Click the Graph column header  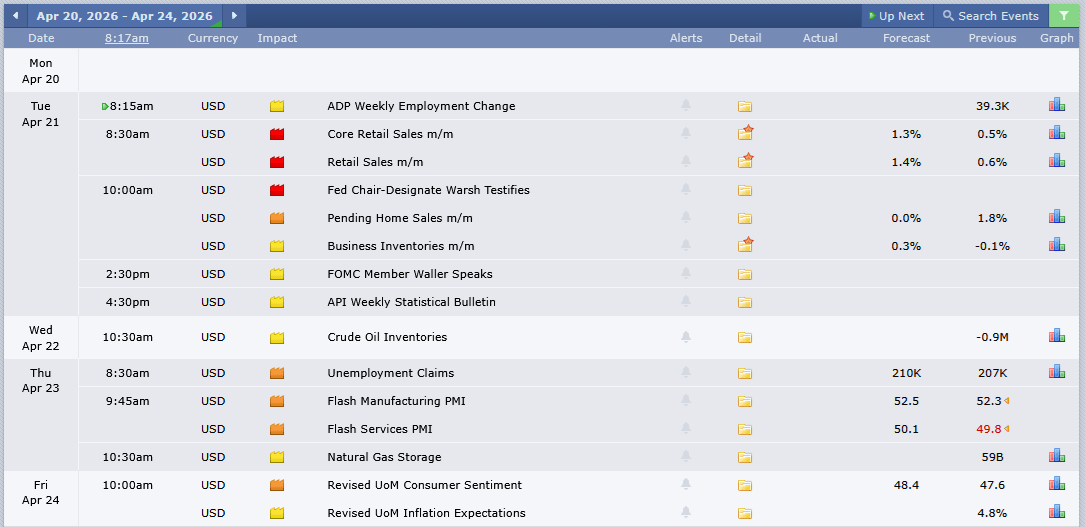(x=1057, y=38)
